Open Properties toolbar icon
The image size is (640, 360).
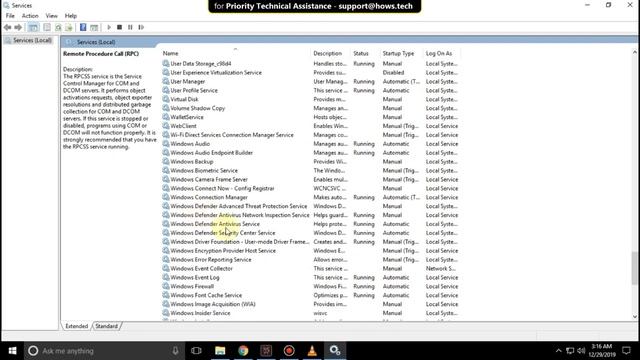click(x=47, y=27)
